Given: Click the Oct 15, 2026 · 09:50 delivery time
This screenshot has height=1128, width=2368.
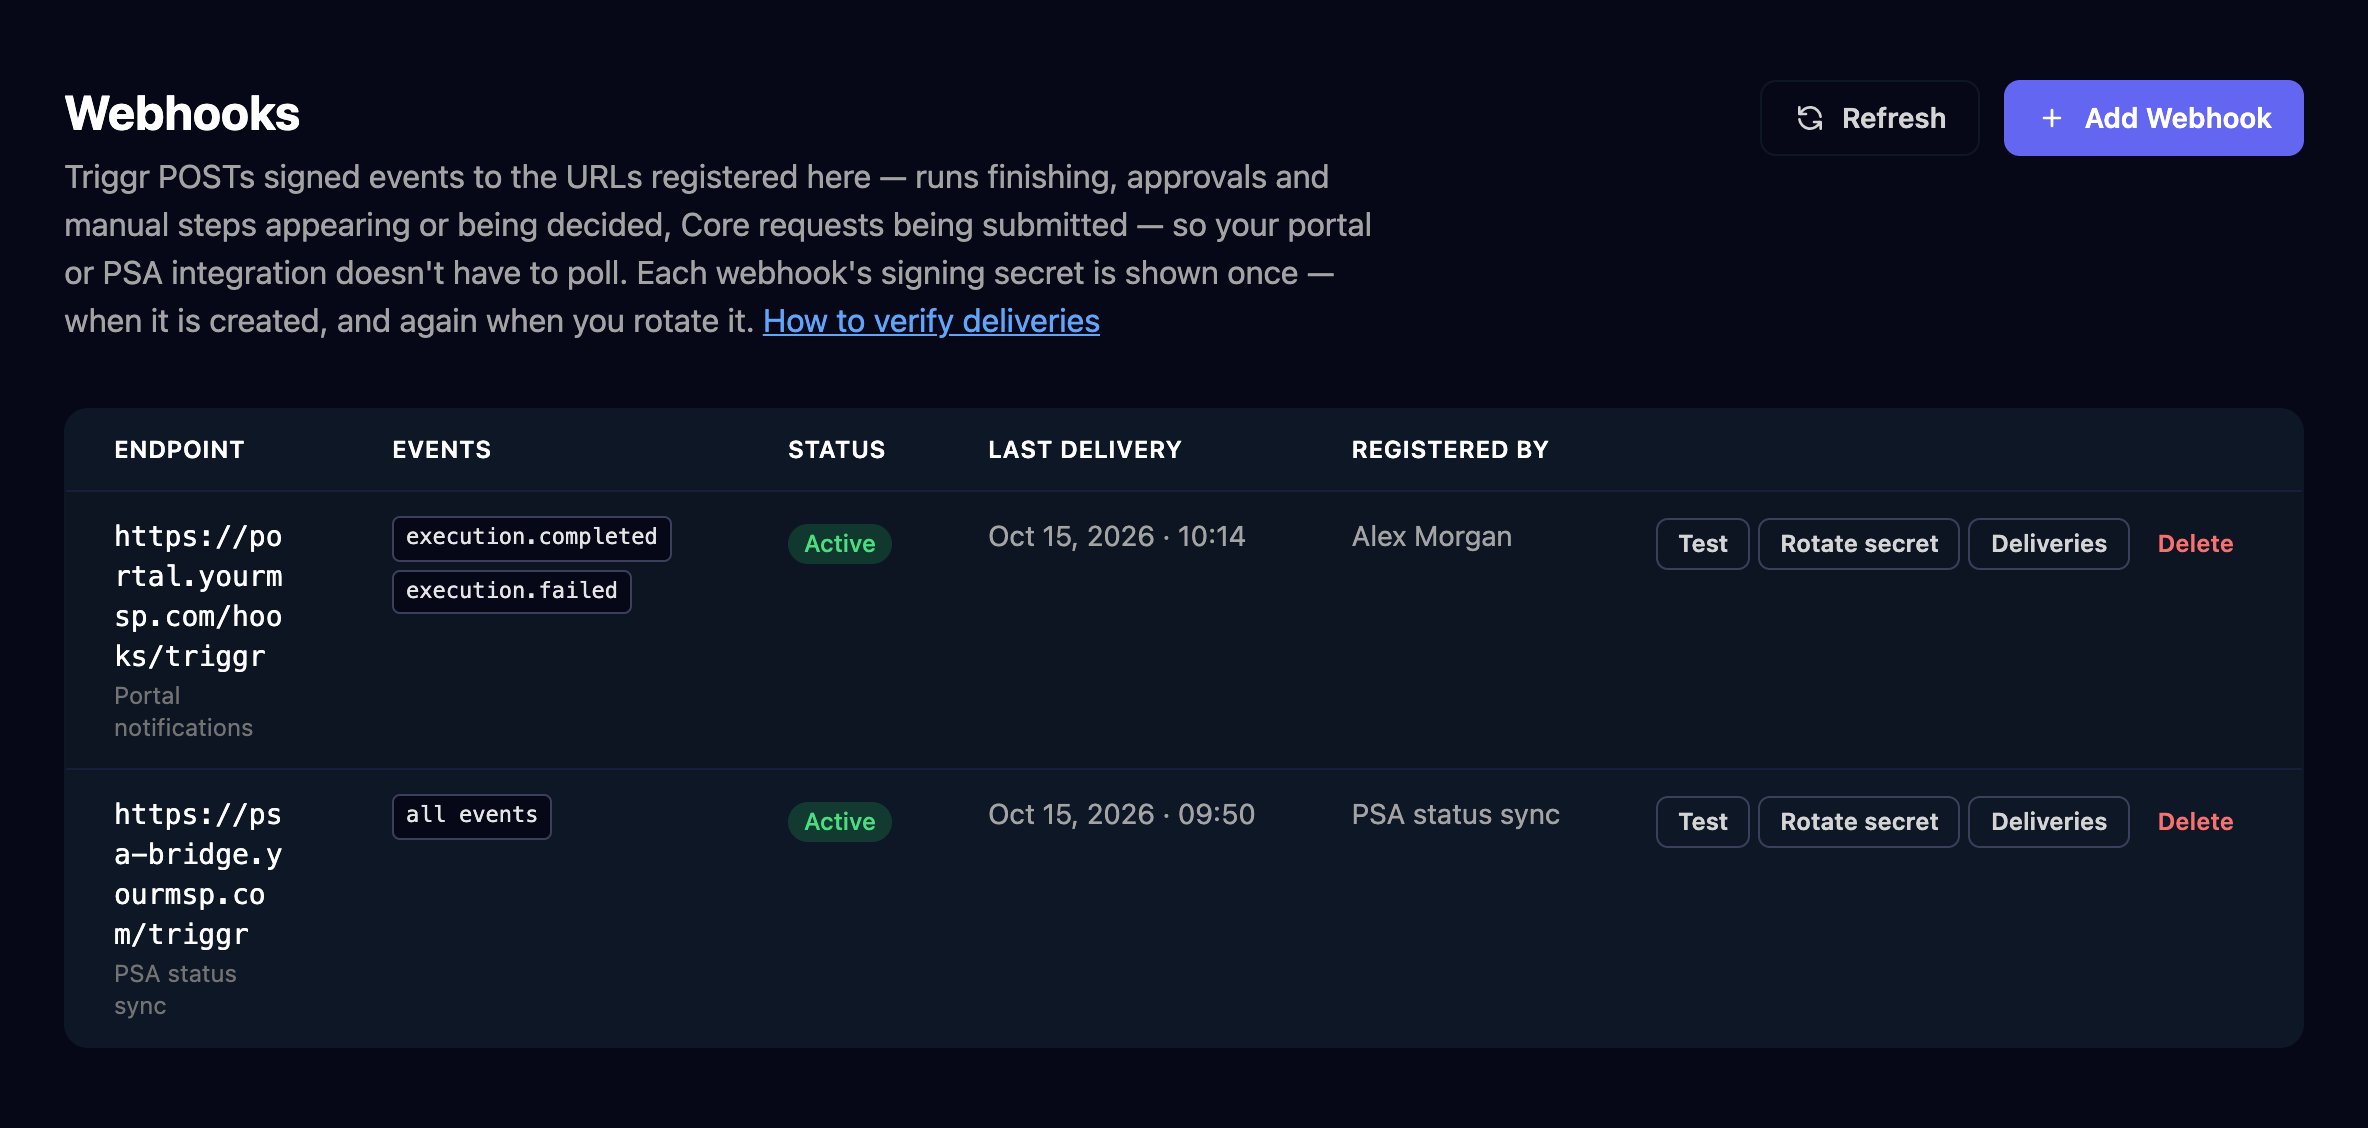Looking at the screenshot, I should (1121, 815).
